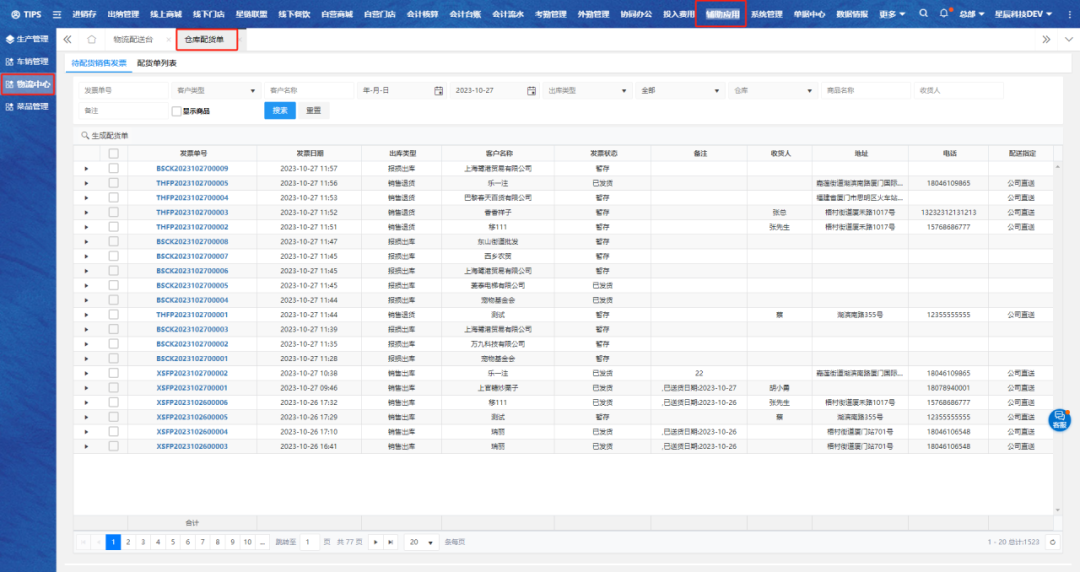Click the blue 搜索 button
1080x572 pixels.
tap(279, 111)
